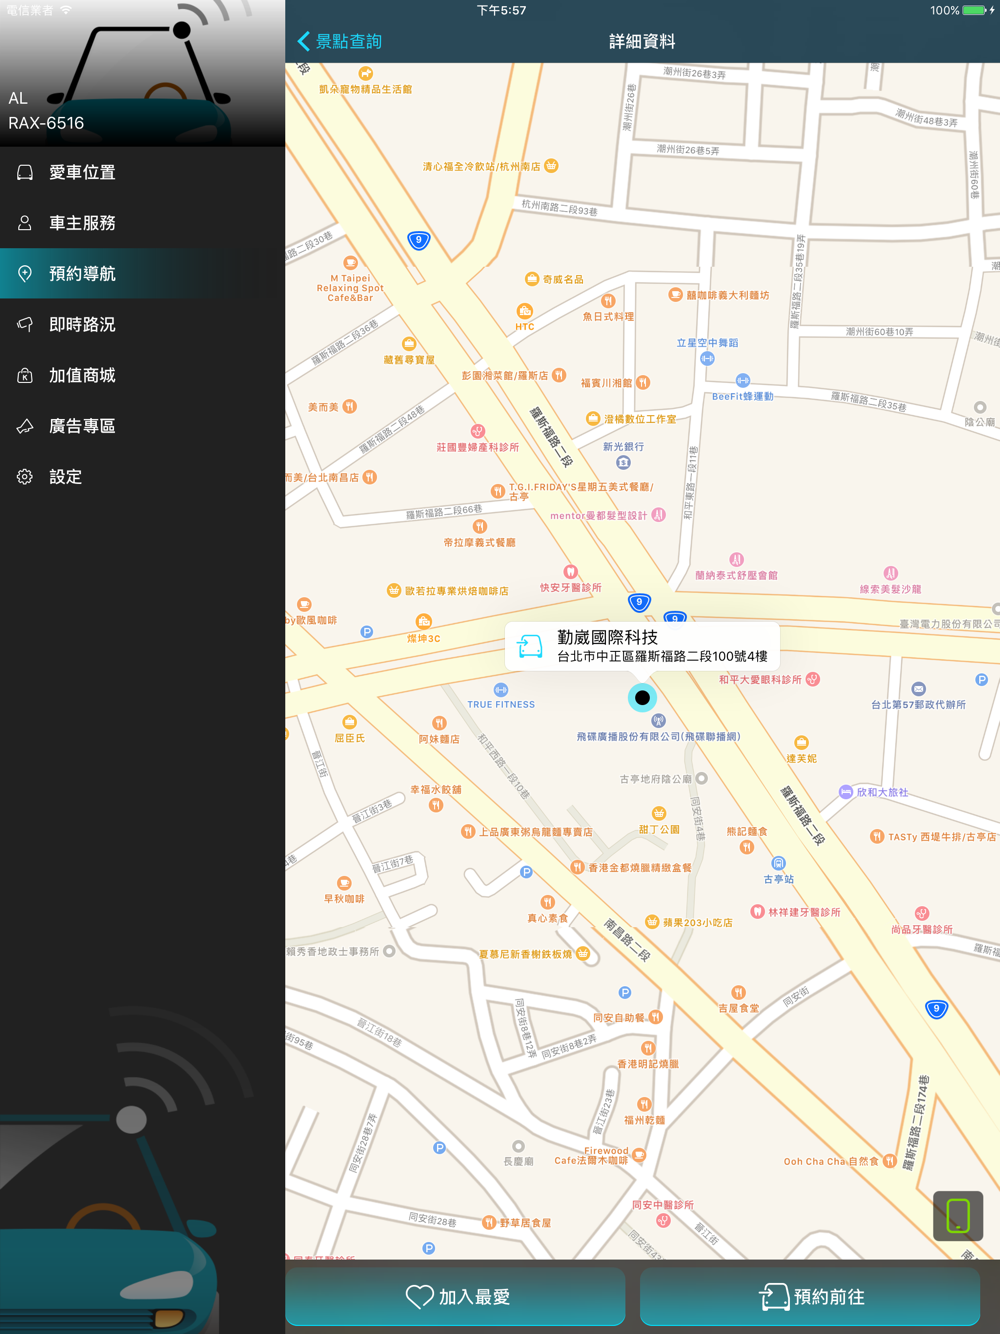This screenshot has width=1000, height=1334.
Task: Tap the 綠索美髮沙龍 marker
Action: coord(890,573)
